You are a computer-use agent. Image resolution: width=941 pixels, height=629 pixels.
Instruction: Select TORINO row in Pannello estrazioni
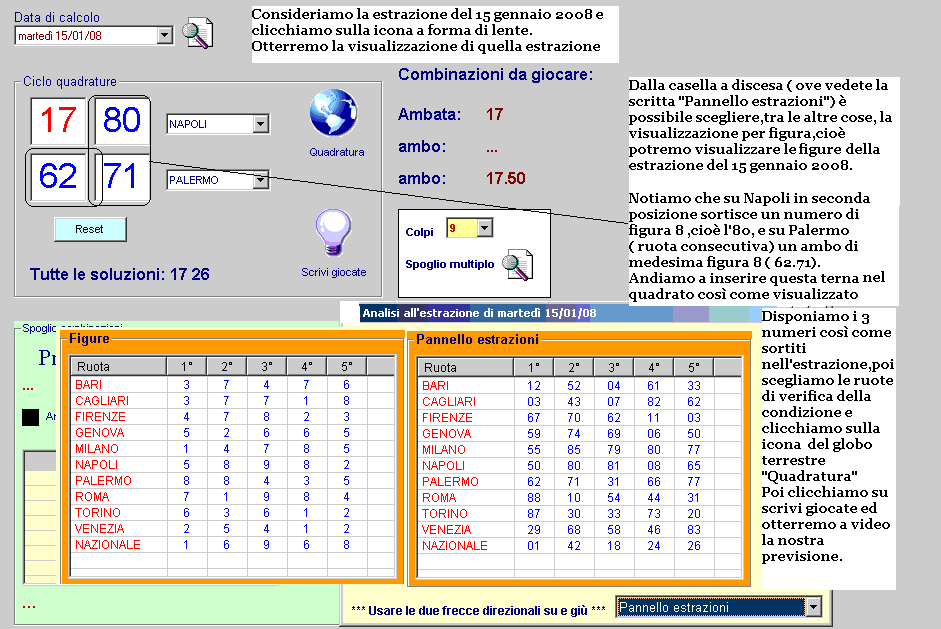[580, 514]
